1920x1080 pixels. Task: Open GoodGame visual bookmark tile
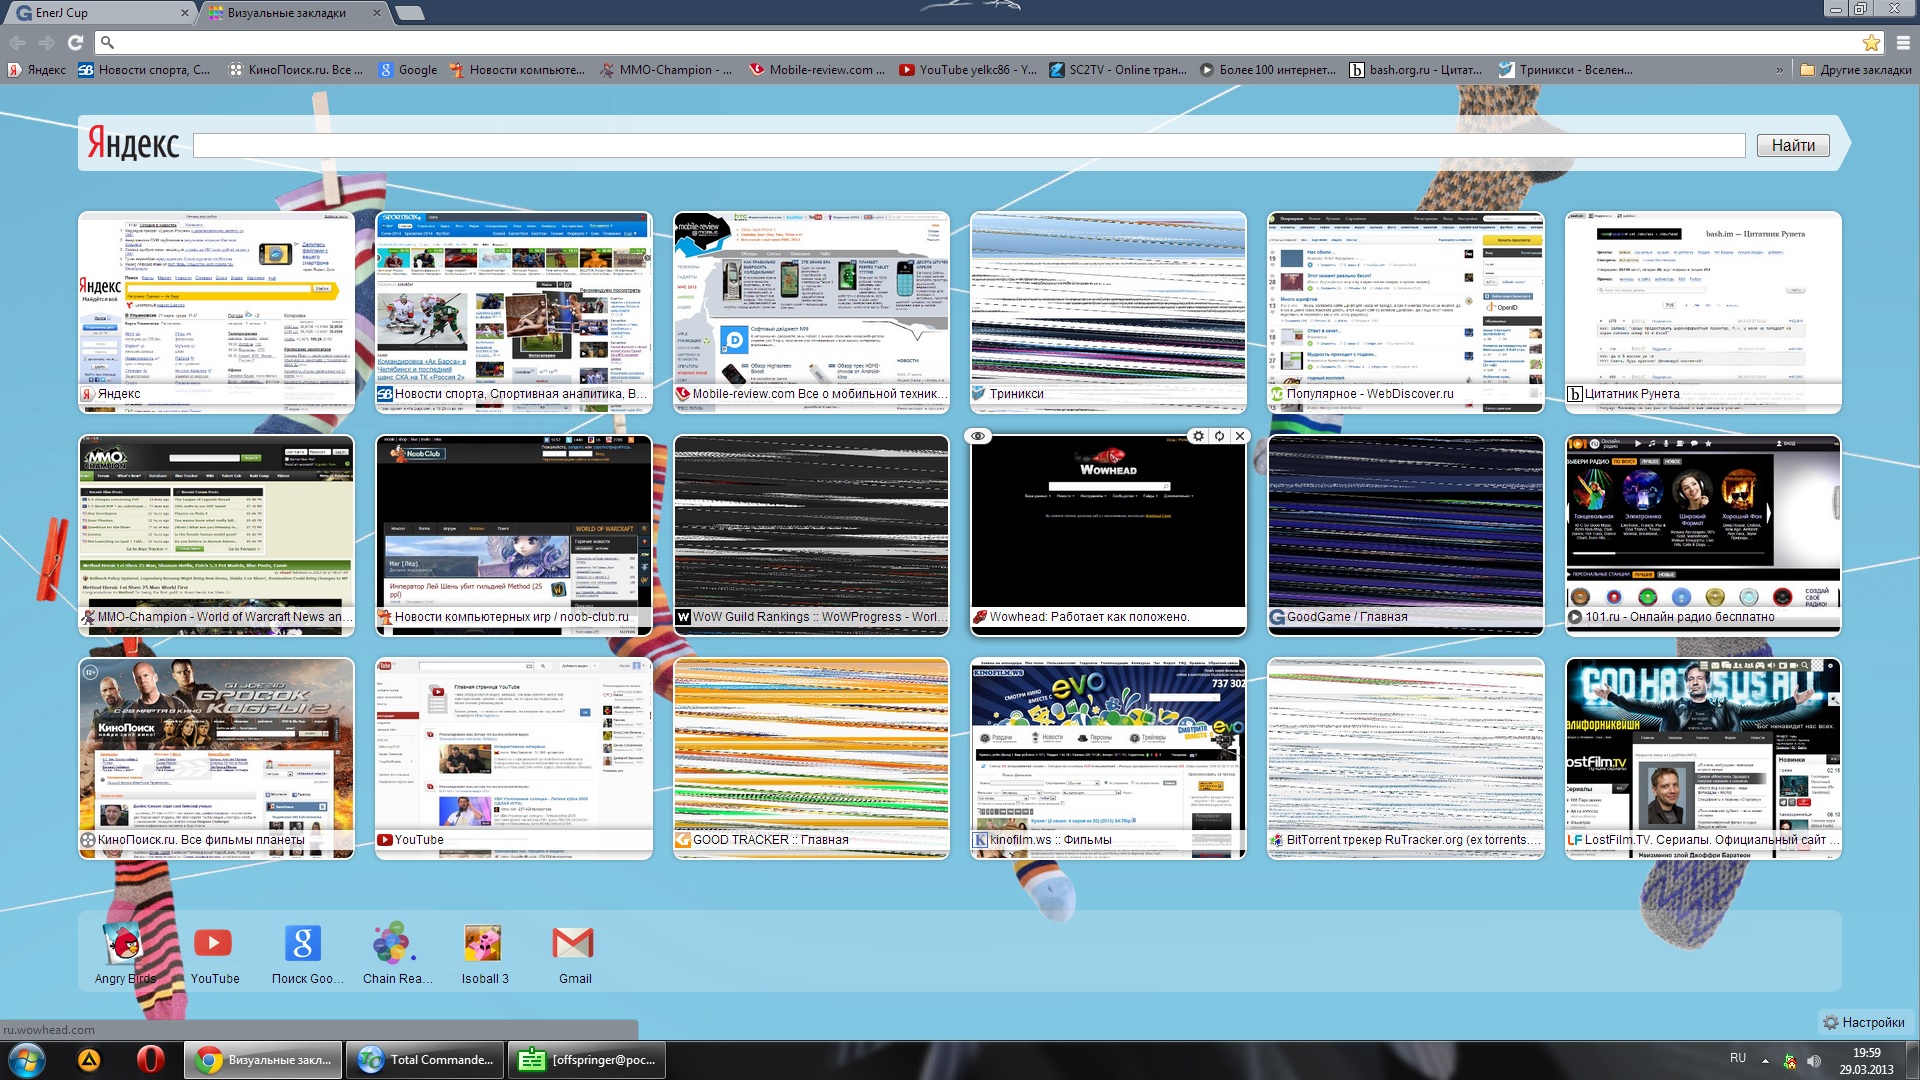click(1406, 535)
